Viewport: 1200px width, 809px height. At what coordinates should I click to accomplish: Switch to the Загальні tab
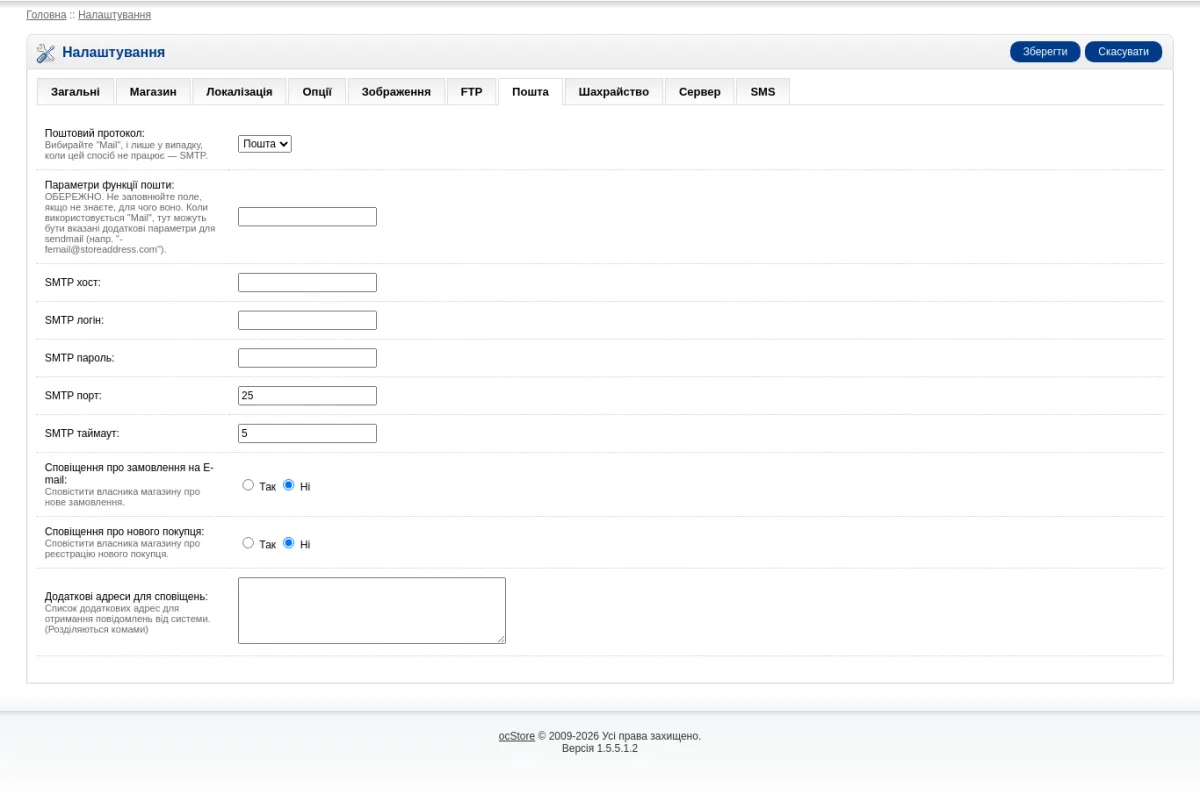point(75,92)
